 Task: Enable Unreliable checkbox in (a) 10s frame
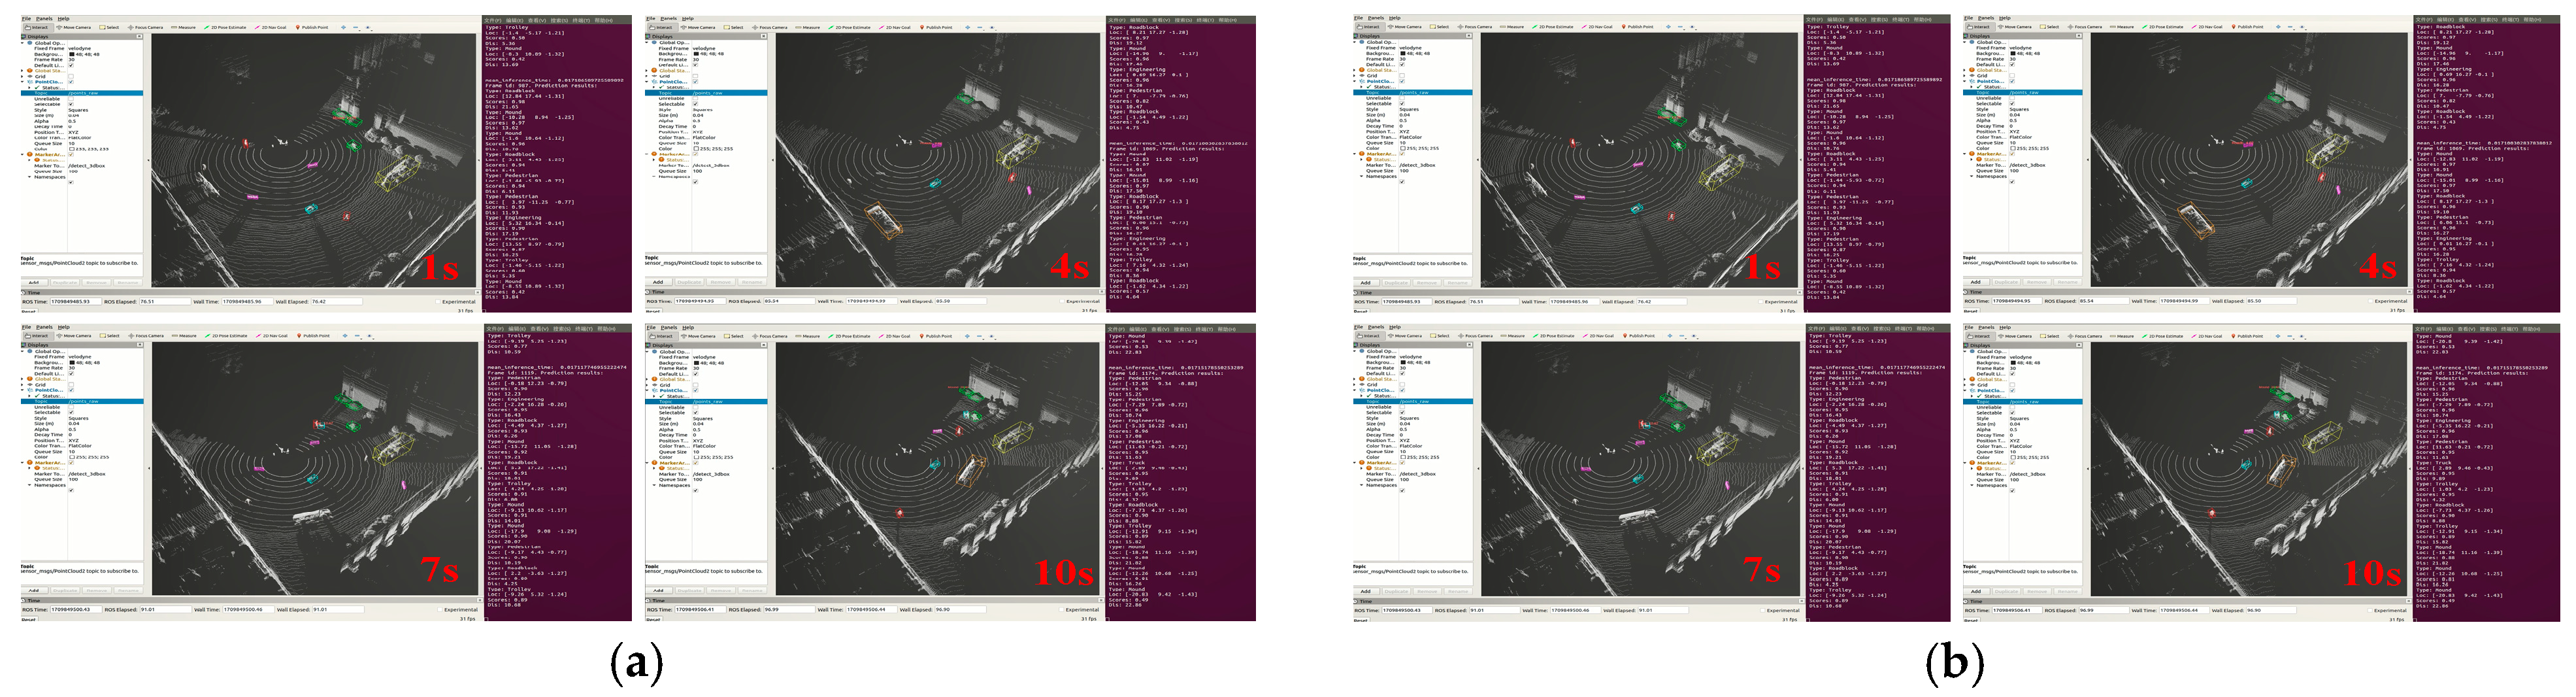click(x=695, y=407)
